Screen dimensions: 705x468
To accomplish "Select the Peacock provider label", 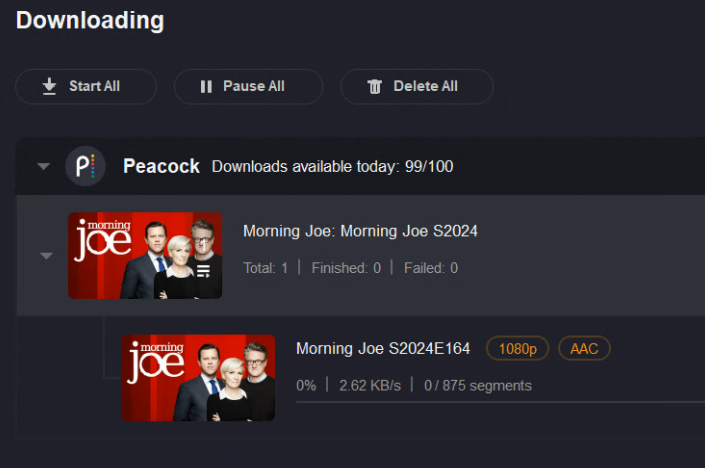I will click(x=161, y=166).
